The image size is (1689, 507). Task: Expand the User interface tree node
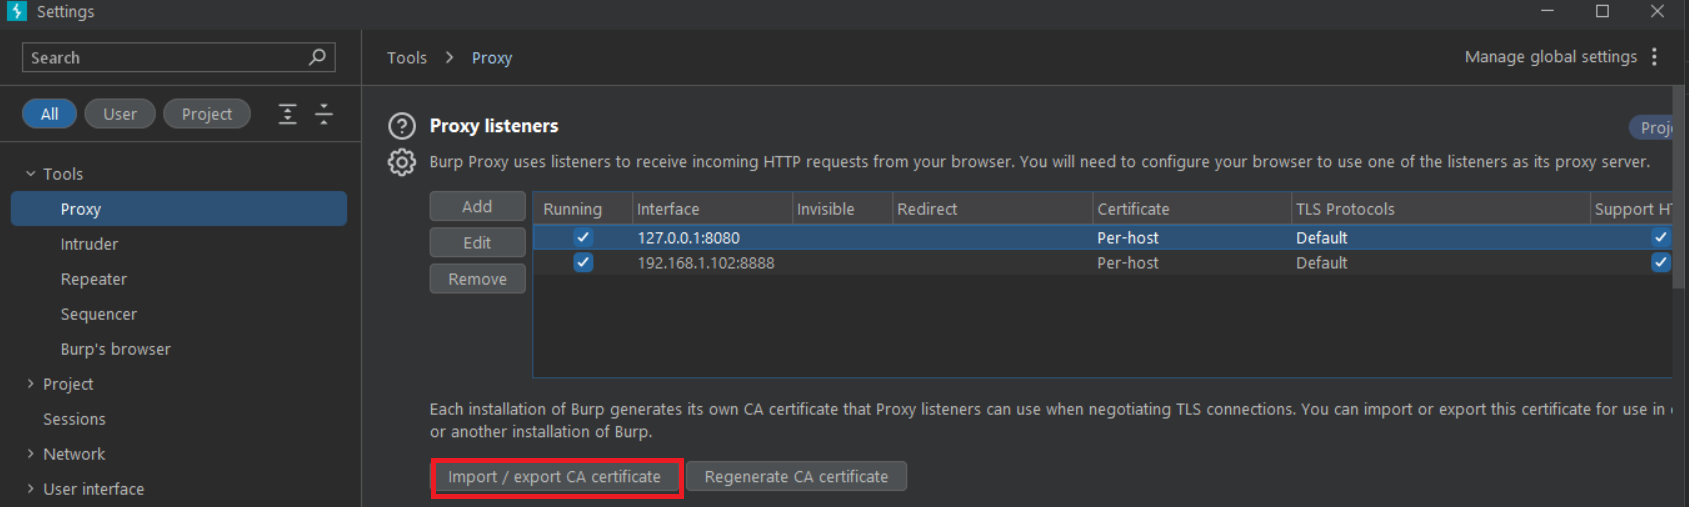[x=30, y=488]
